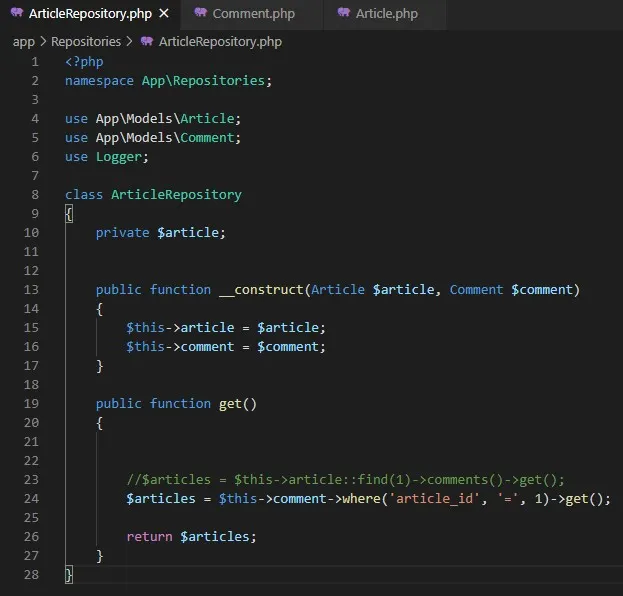Viewport: 623px width, 596px height.
Task: Click the chevron after 'app' in breadcrumb
Action: (43, 41)
